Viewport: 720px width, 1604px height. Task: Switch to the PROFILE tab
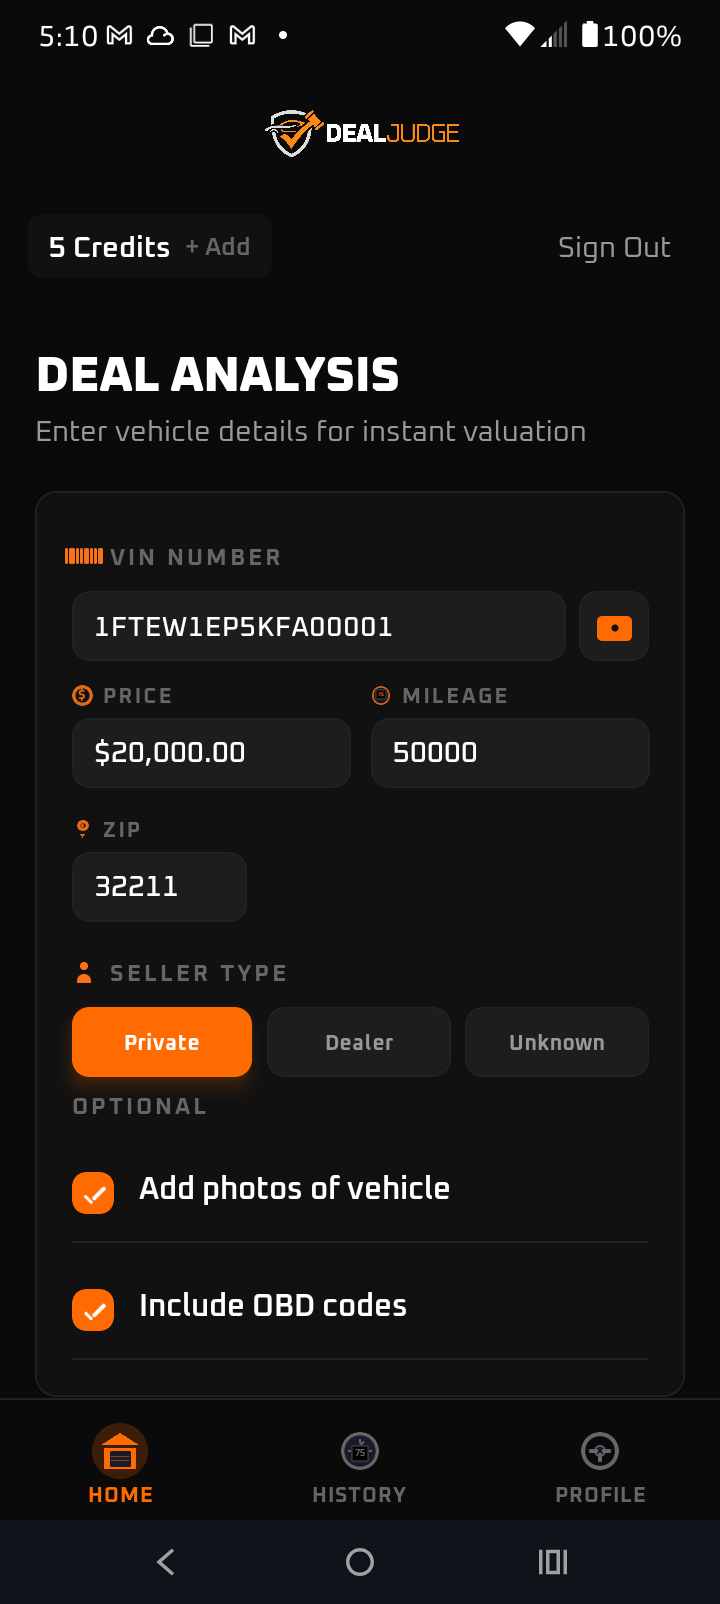600,1466
